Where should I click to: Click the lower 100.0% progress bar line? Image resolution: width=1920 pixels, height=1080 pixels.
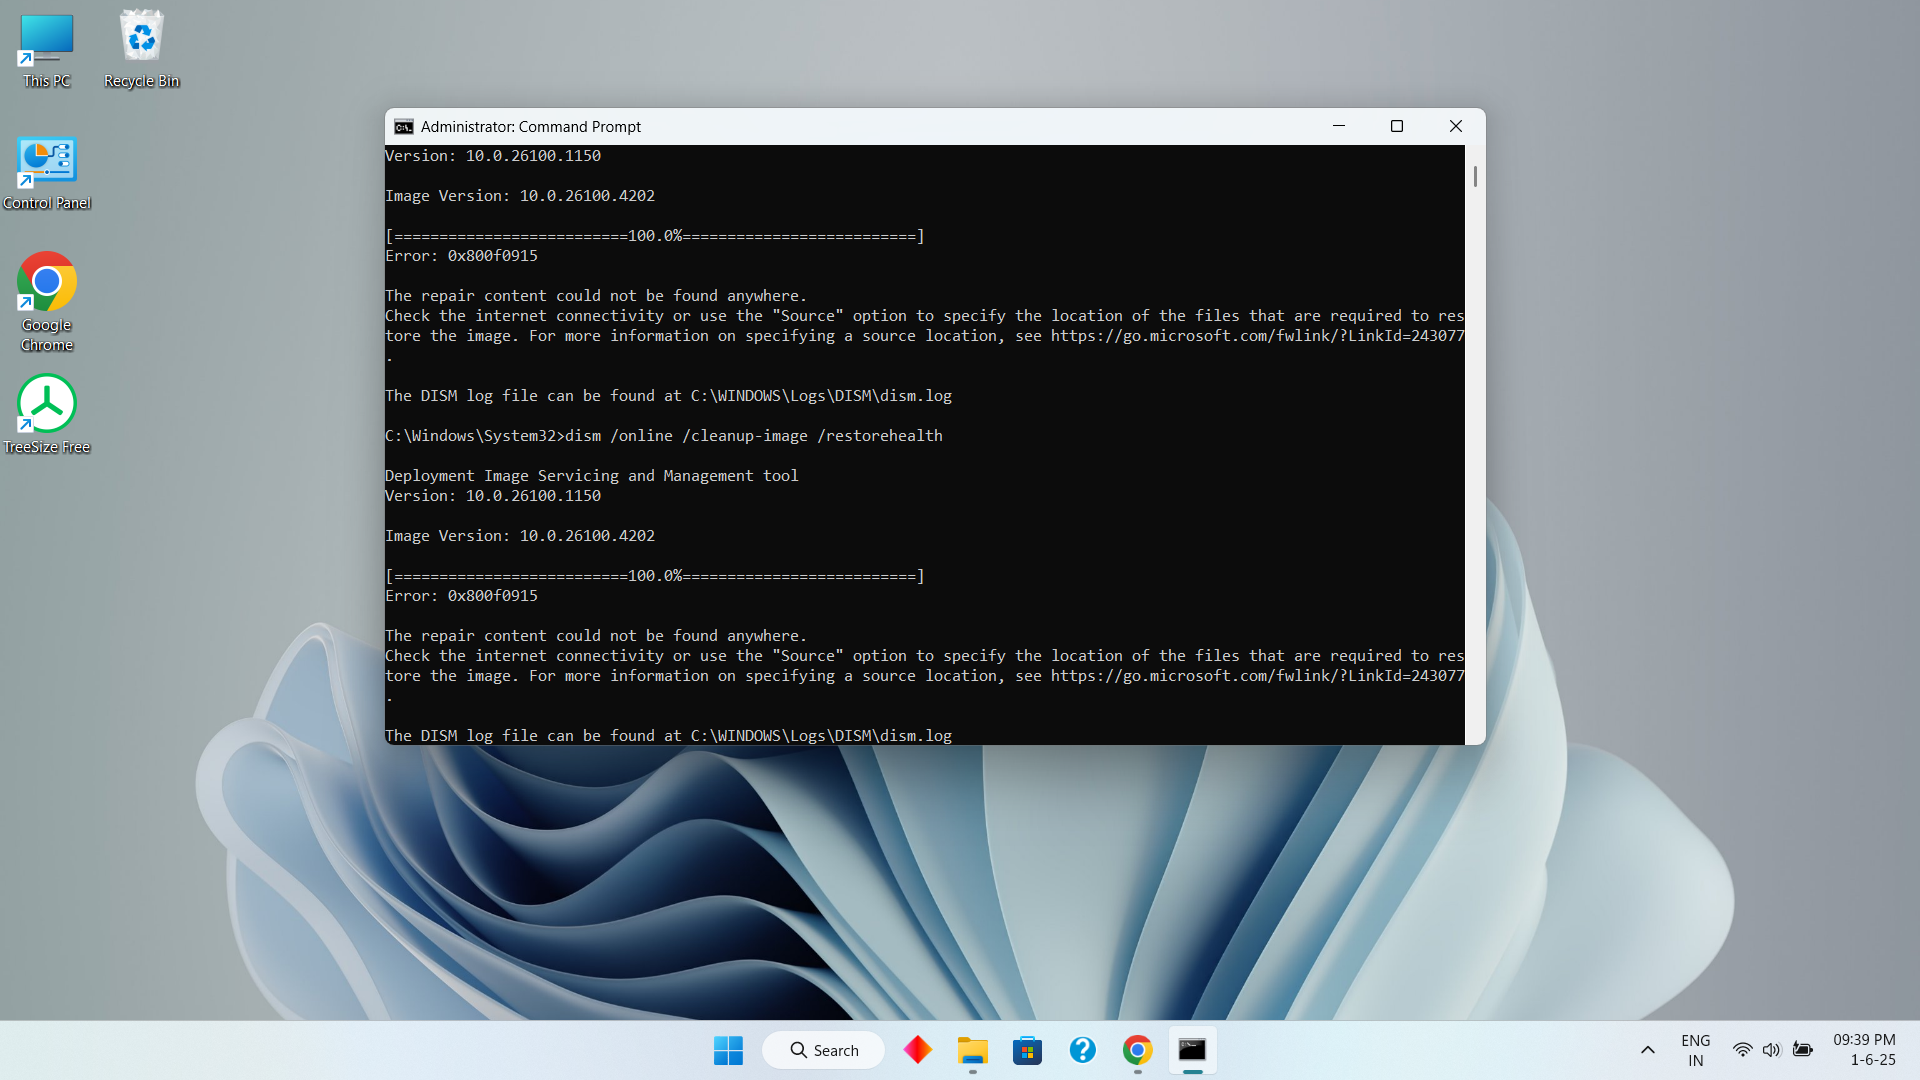[x=655, y=576]
